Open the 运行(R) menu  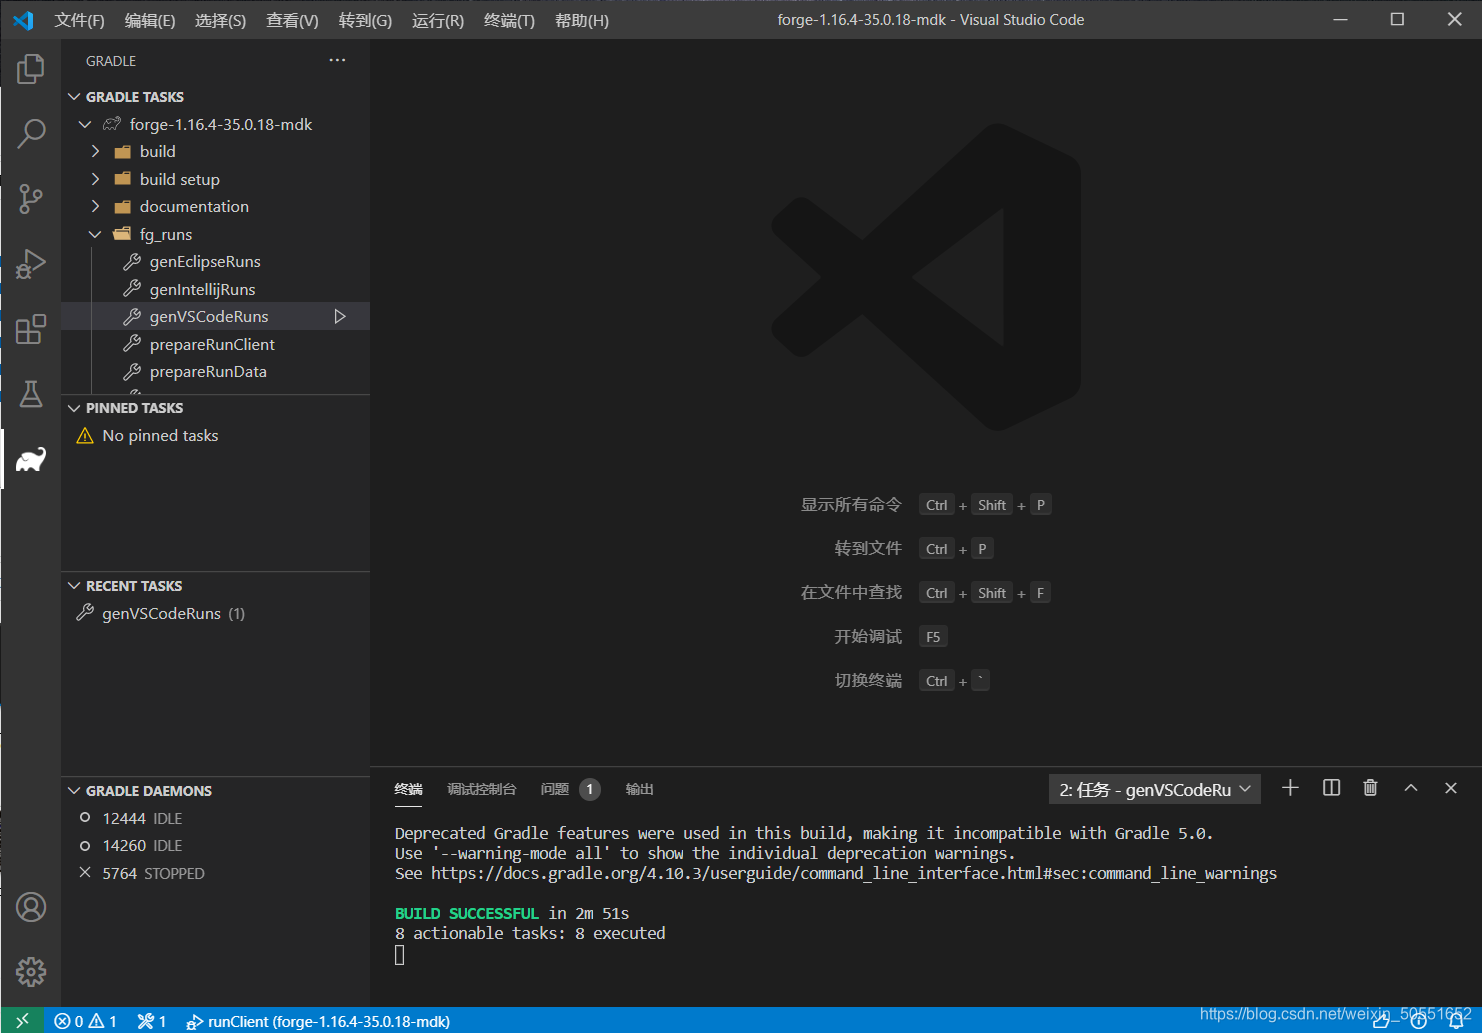coord(438,20)
